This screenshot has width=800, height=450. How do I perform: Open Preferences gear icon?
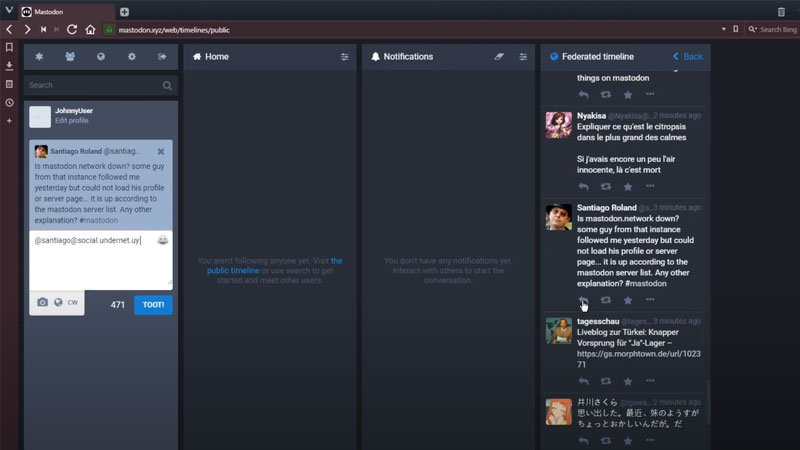click(x=132, y=57)
